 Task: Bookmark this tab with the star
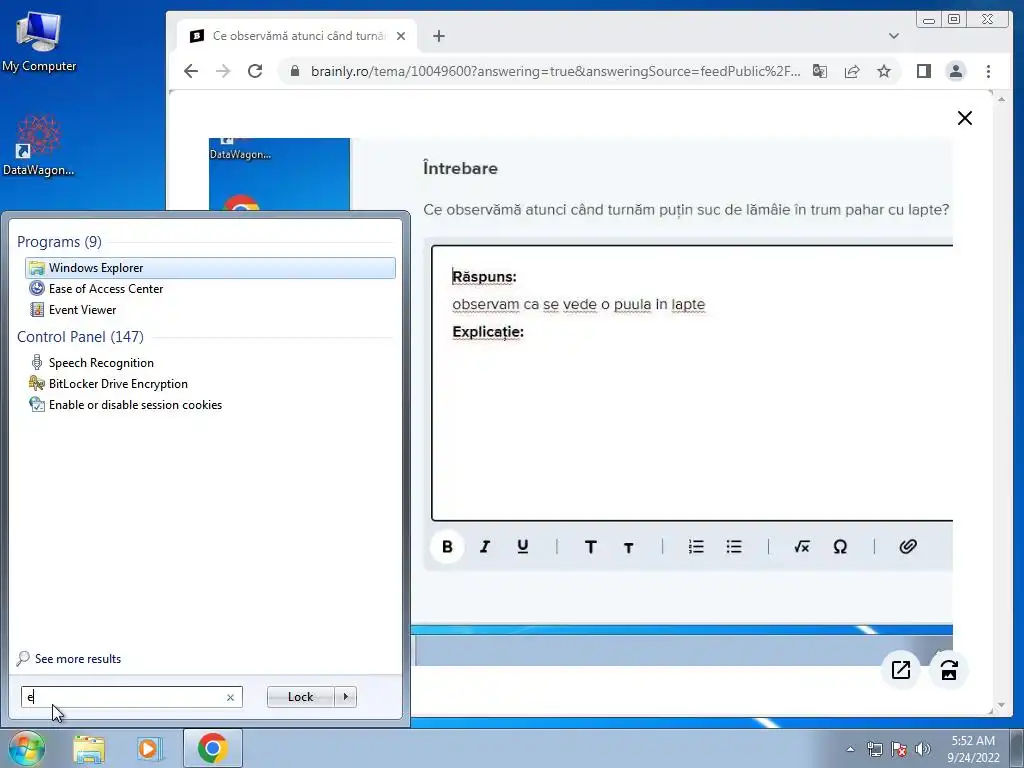[884, 71]
